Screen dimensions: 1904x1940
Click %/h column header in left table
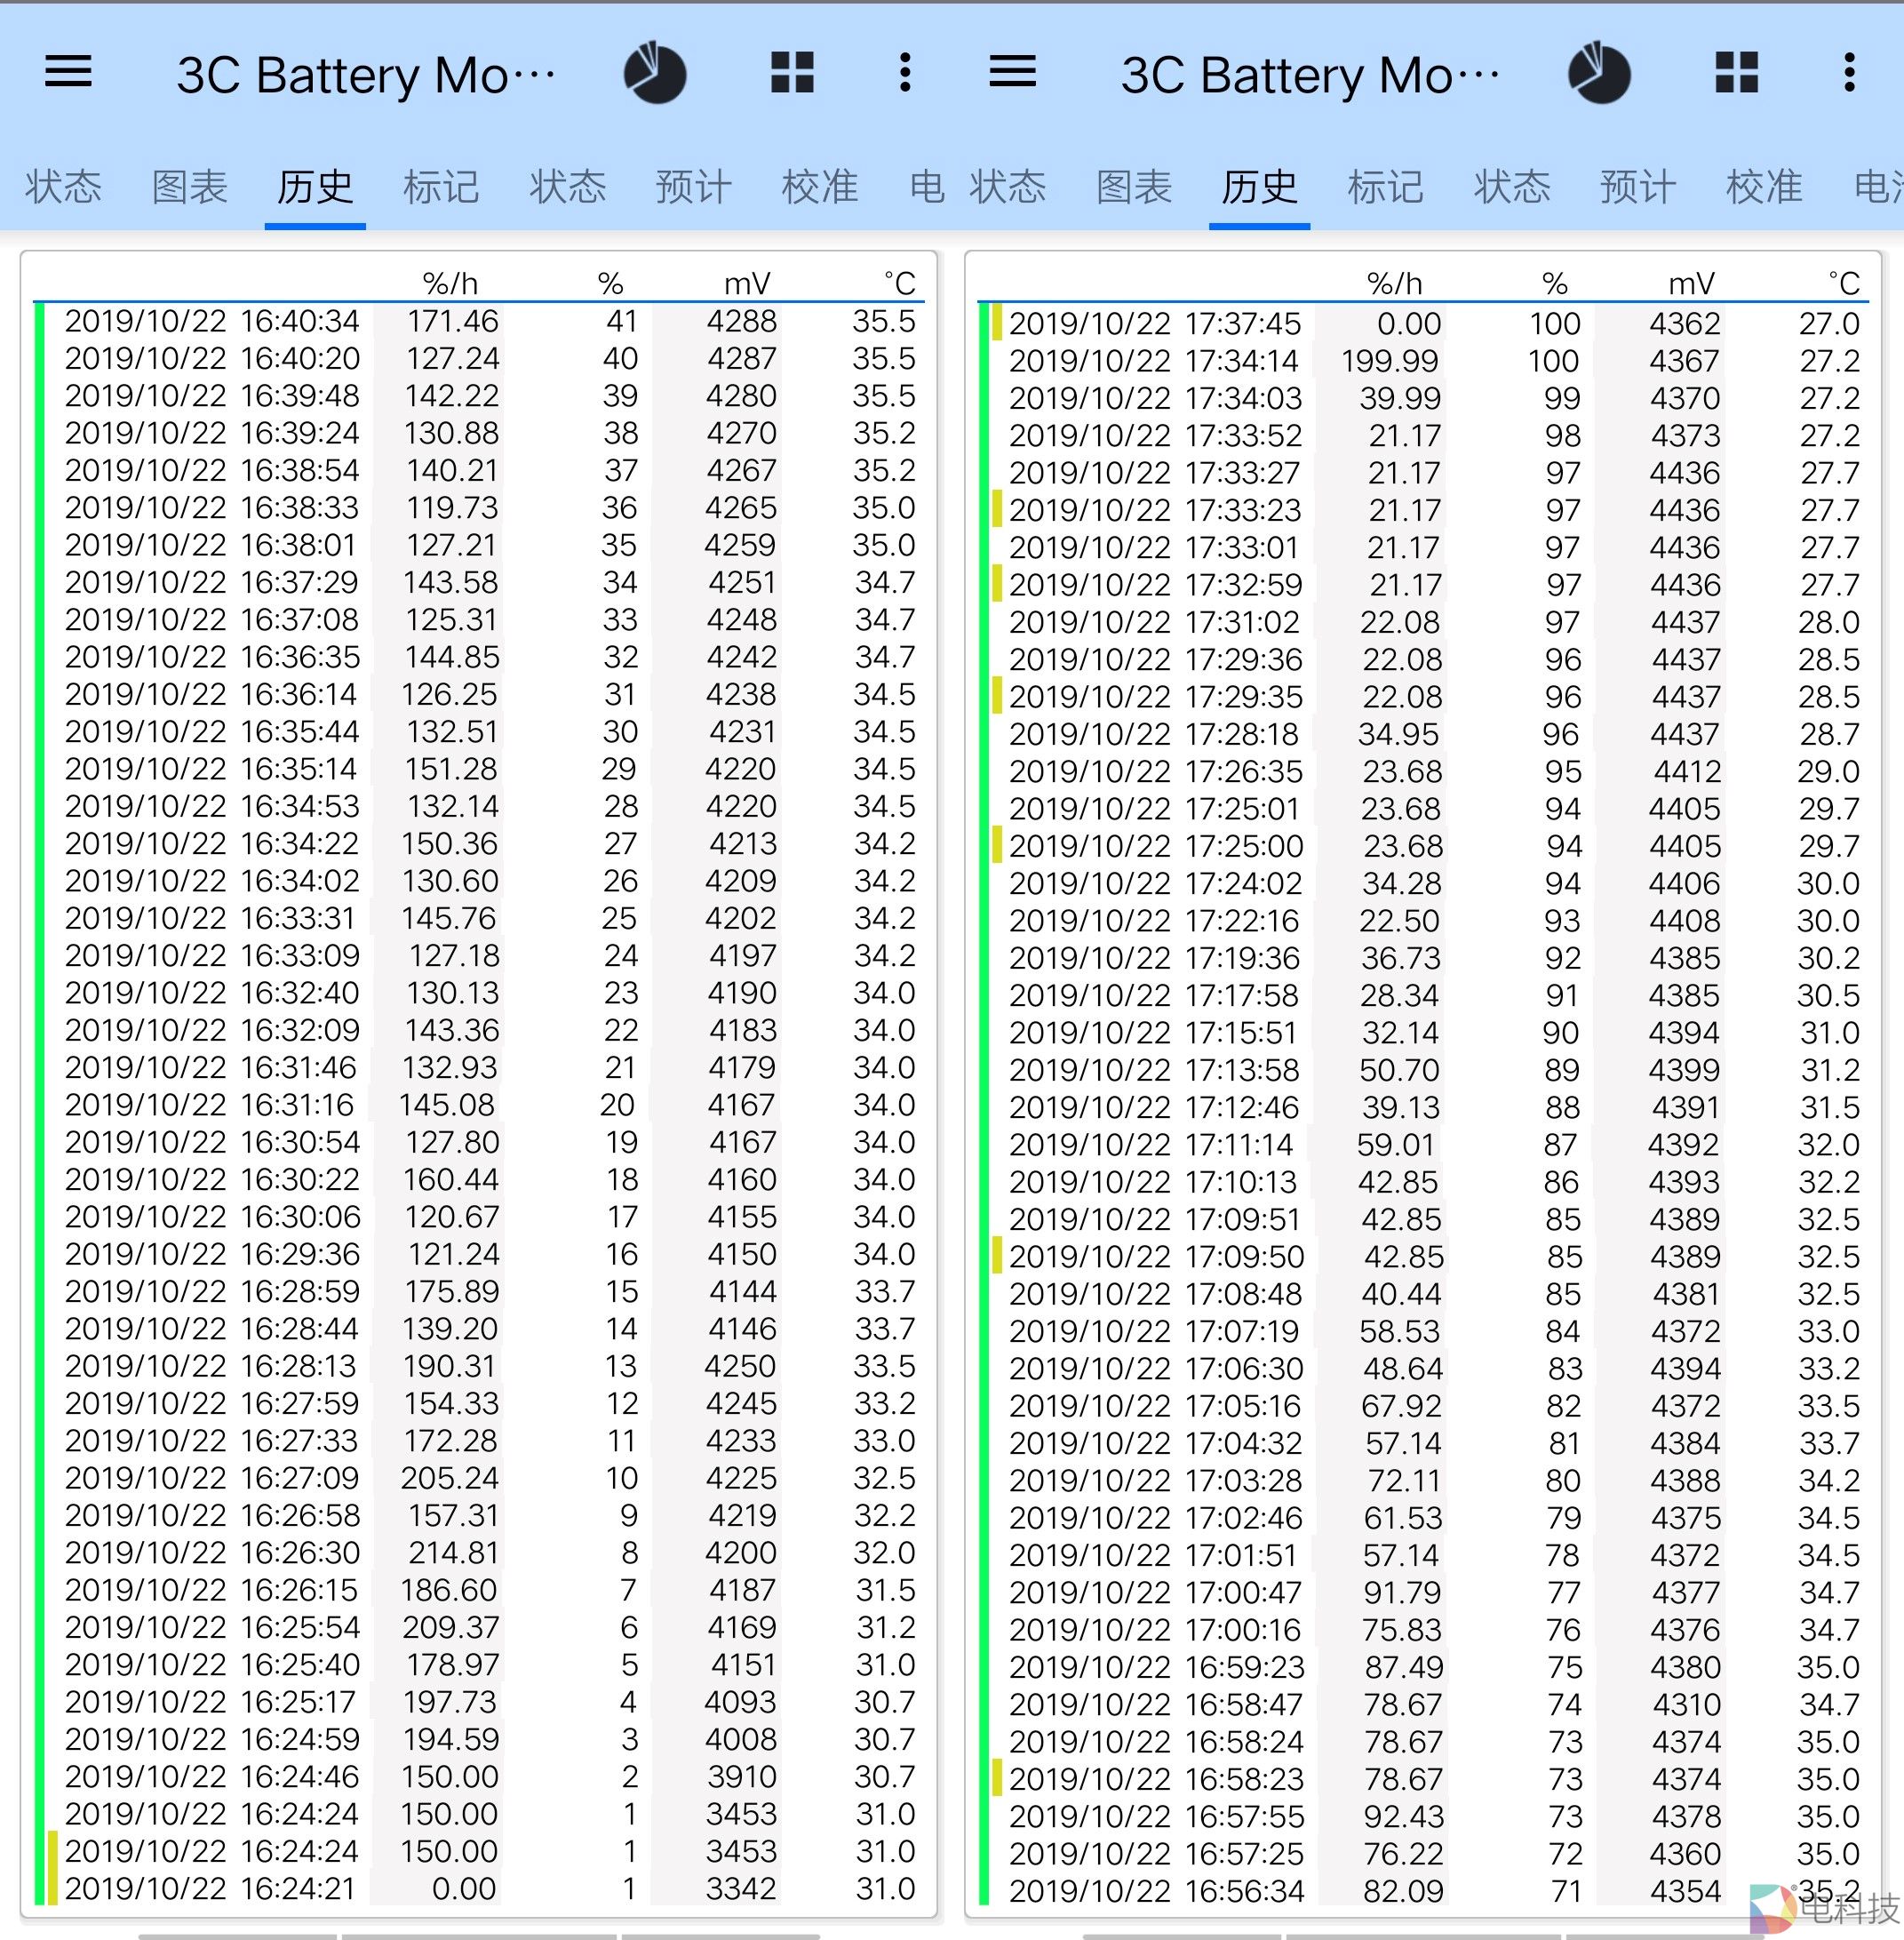pos(450,284)
